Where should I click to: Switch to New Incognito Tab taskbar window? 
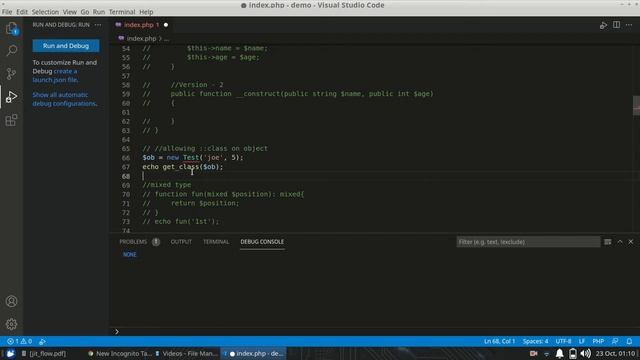coord(120,354)
